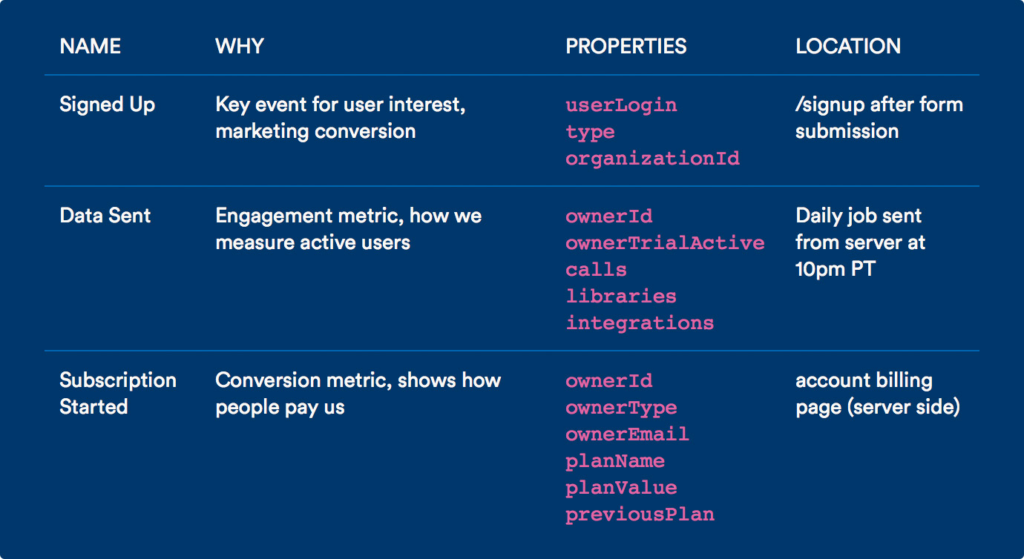The width and height of the screenshot is (1024, 559).
Task: Click the Data Sent event name
Action: click(105, 216)
